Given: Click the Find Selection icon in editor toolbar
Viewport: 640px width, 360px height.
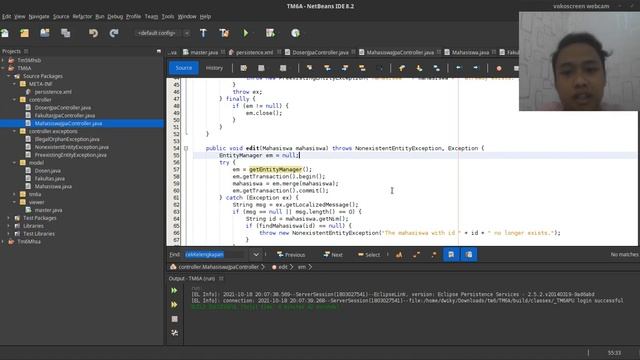Looking at the screenshot, I should pos(309,68).
